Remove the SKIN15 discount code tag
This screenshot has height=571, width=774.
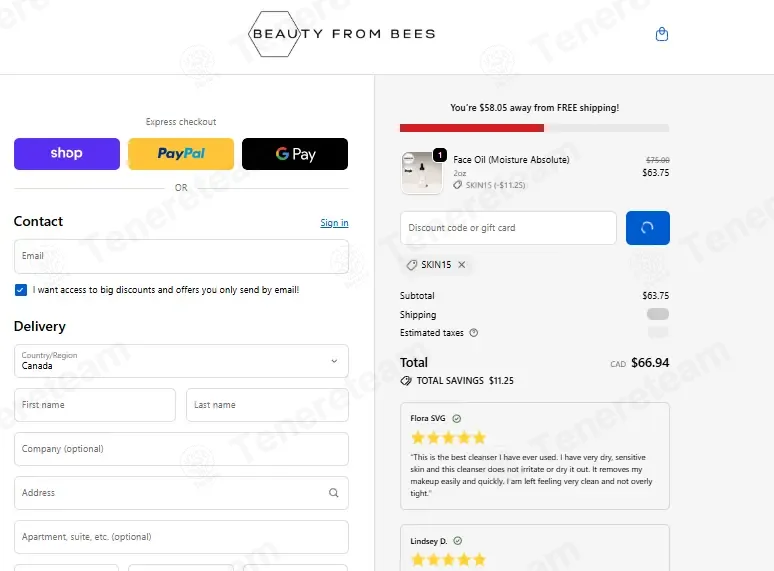[x=462, y=265]
